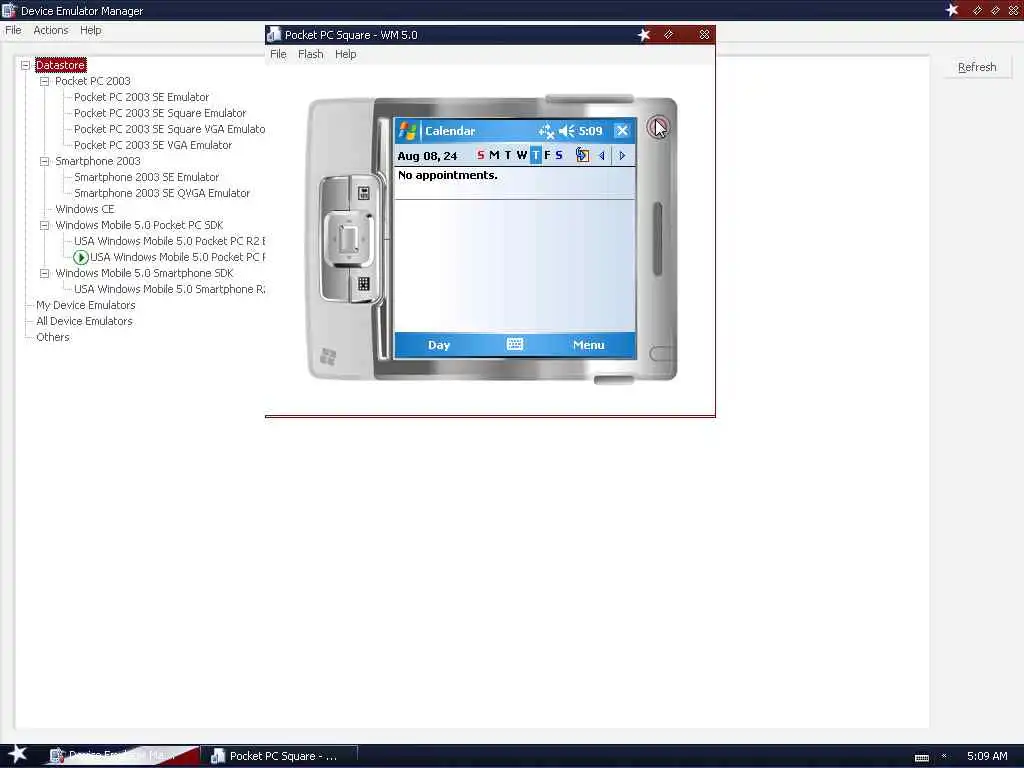Click the taskbar clock 5:09 AM
This screenshot has height=768, width=1024.
(987, 756)
